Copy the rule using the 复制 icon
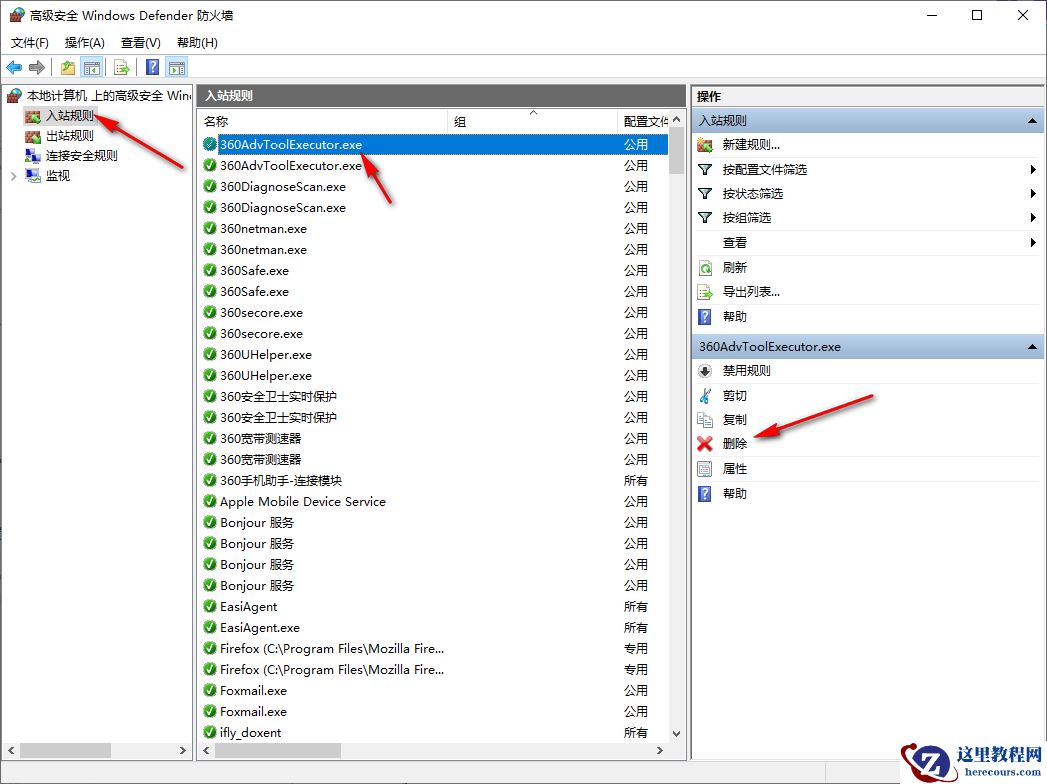Screen dimensions: 1047x784 (735, 419)
